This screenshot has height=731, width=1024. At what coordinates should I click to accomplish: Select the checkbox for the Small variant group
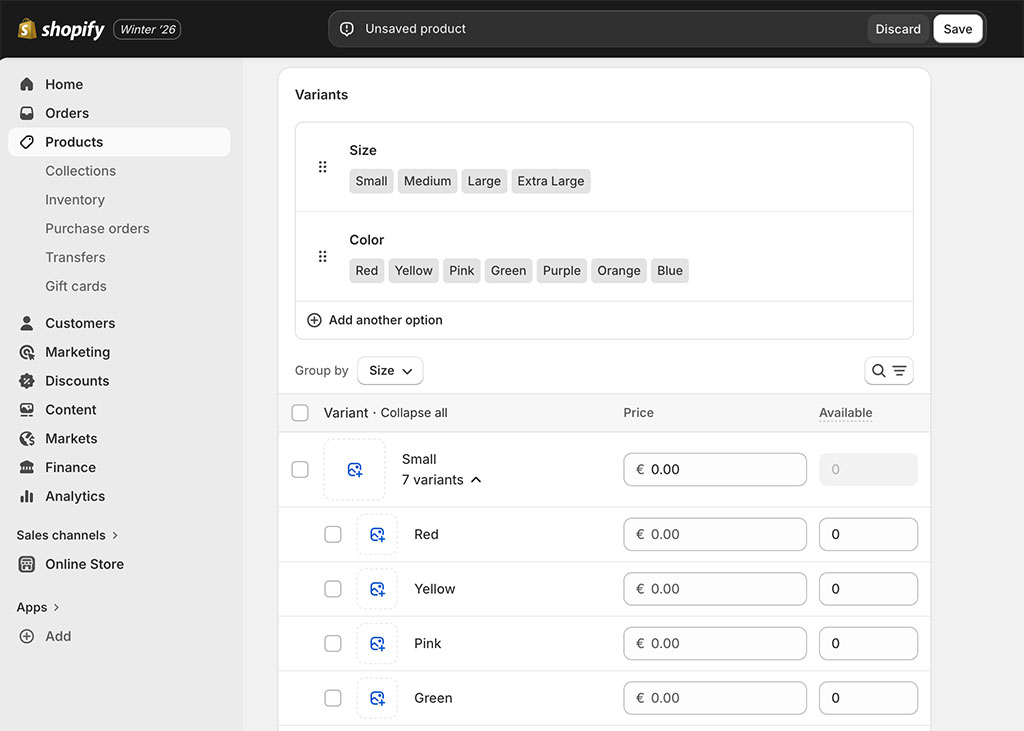pos(300,469)
